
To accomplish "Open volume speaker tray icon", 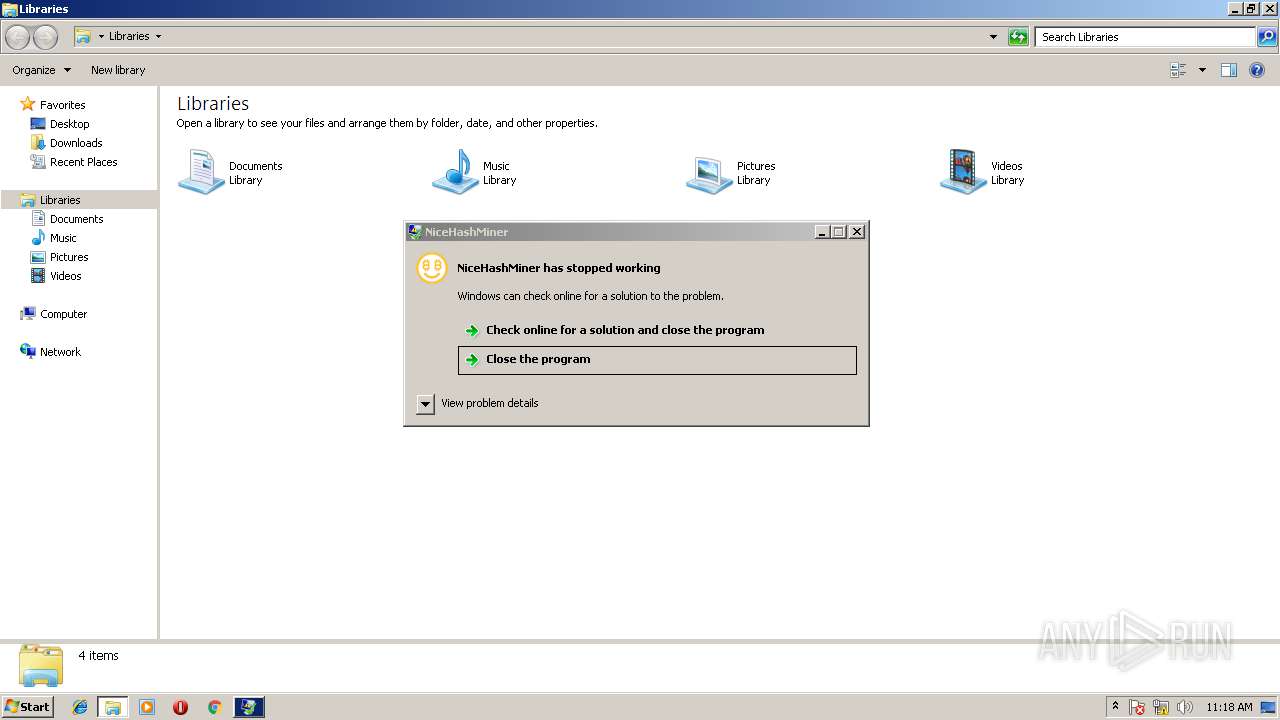I will (1185, 707).
